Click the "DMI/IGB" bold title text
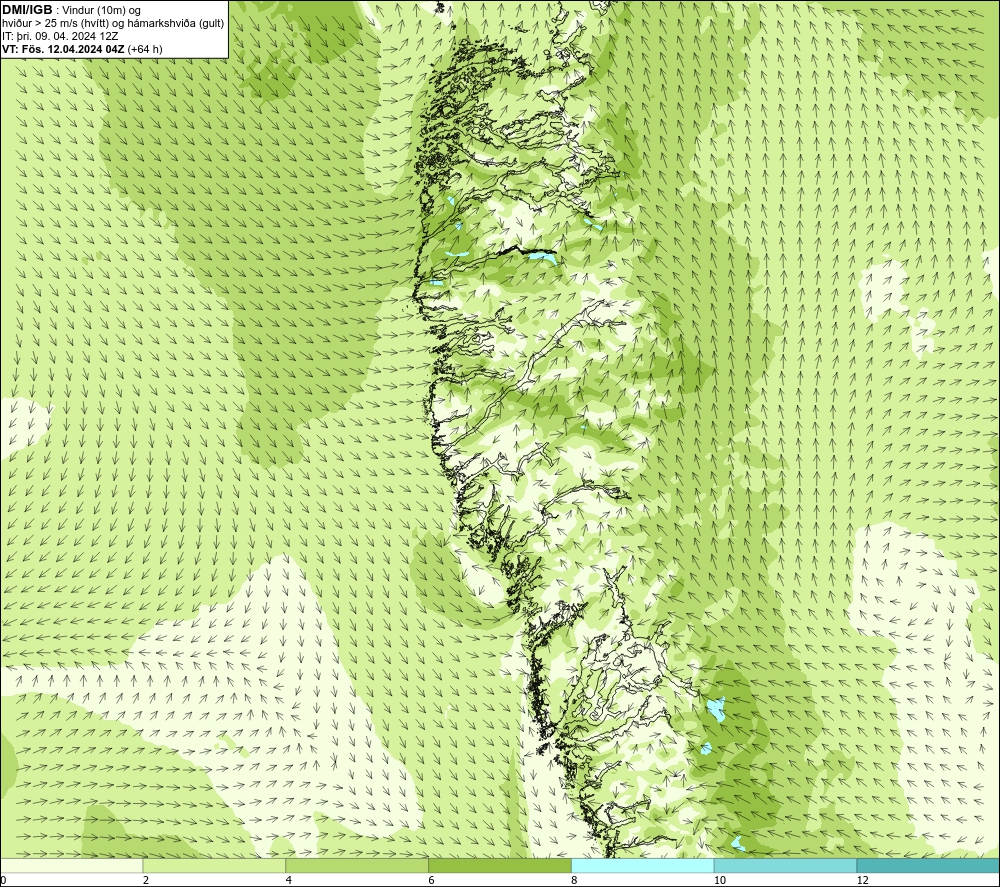Screen dimensions: 1000x887 click(27, 10)
